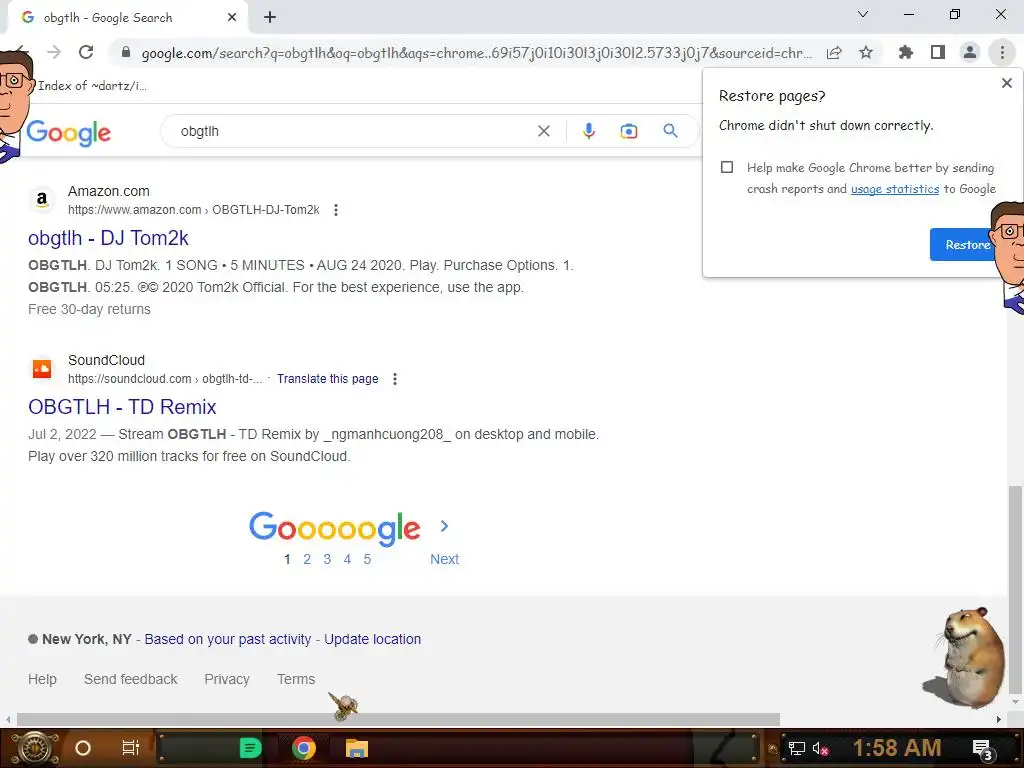Go to results page 3

click(327, 559)
